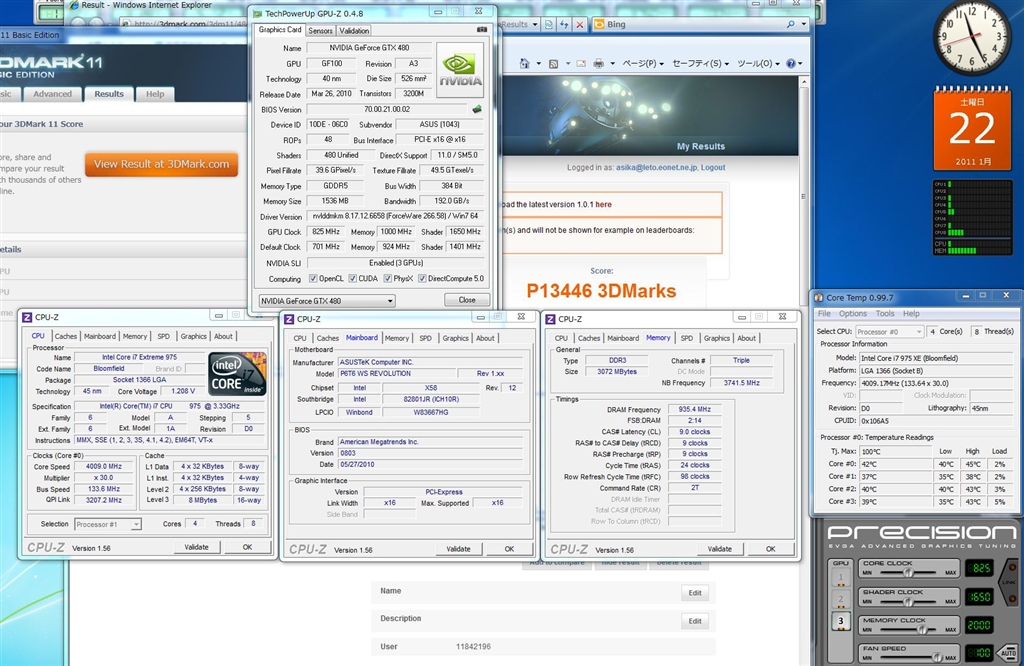
Task: Click View Result at 3DMark.com button
Action: coord(161,164)
